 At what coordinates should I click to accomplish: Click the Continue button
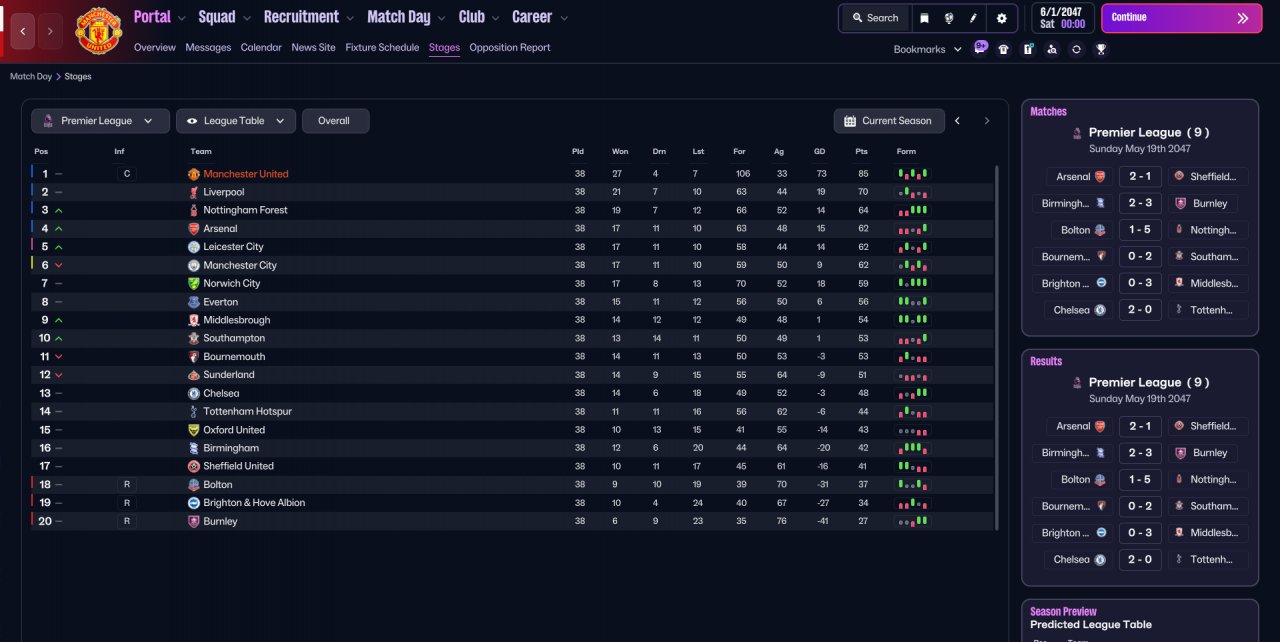[1181, 18]
